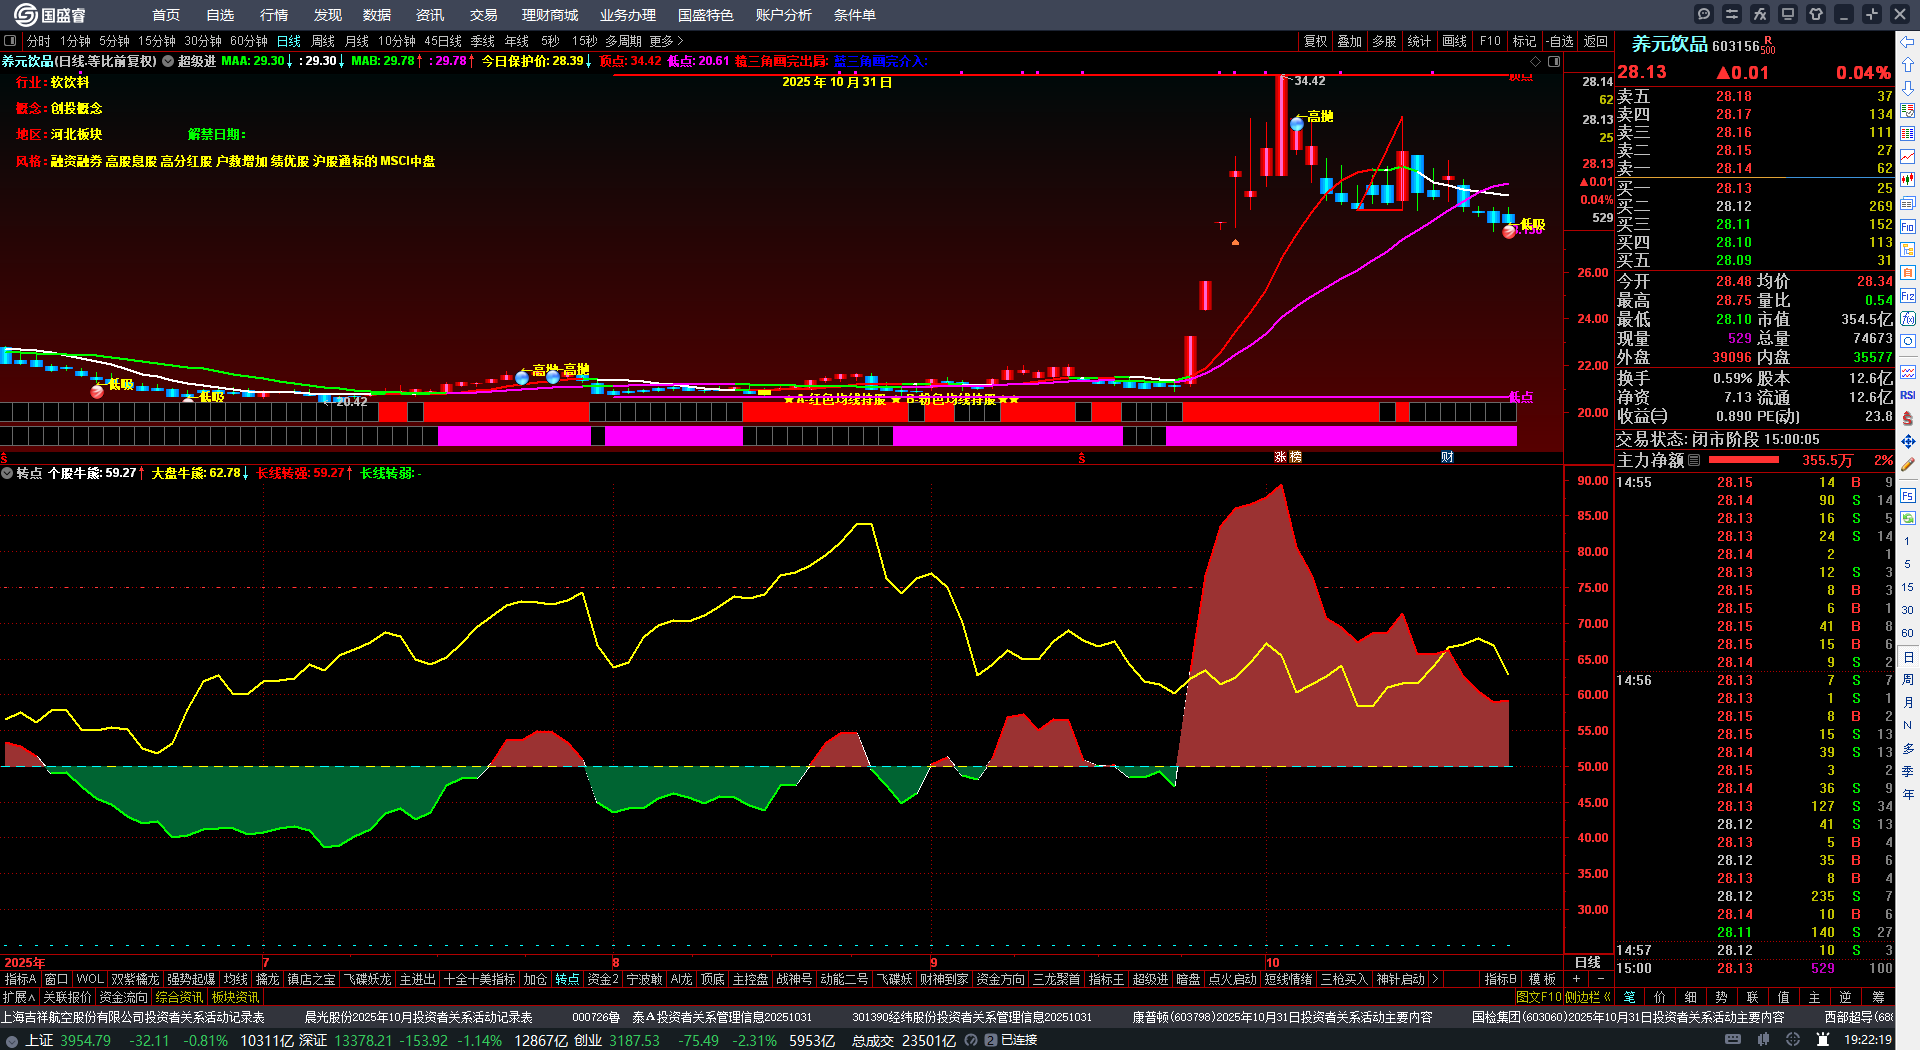This screenshot has width=1920, height=1050.
Task: Click the 10 month marker on timeline
Action: pos(1272,962)
